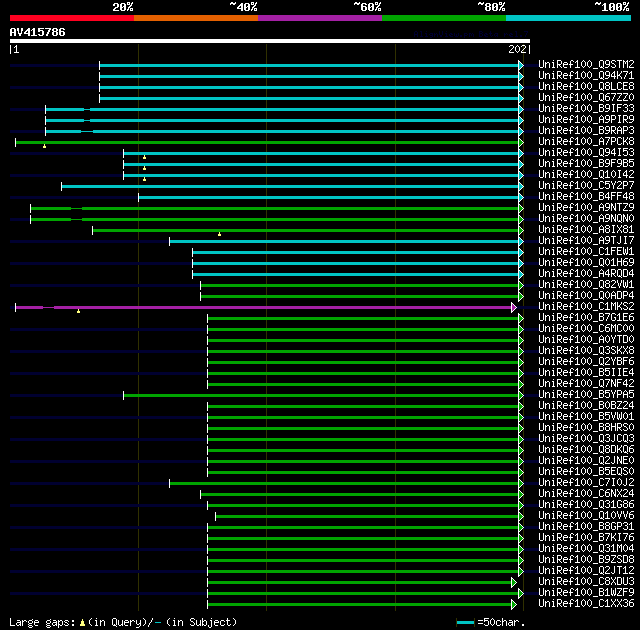Click UniRef100_A9NTZ9 label

586,208
